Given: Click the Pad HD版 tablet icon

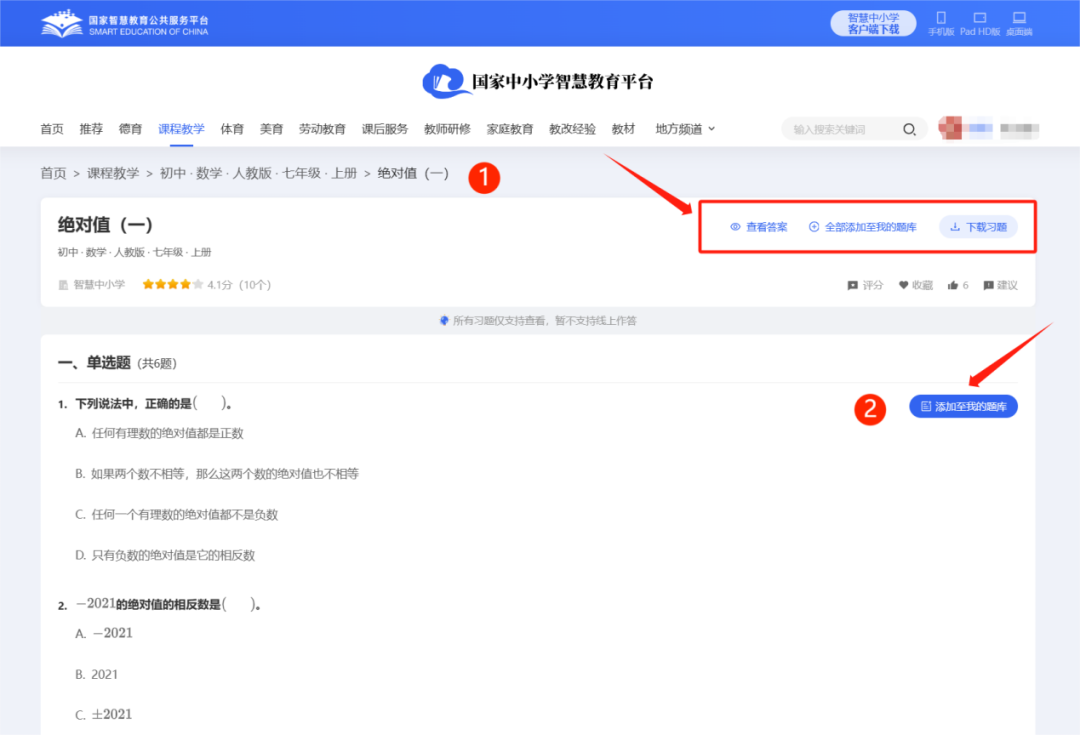Looking at the screenshot, I should click(979, 18).
